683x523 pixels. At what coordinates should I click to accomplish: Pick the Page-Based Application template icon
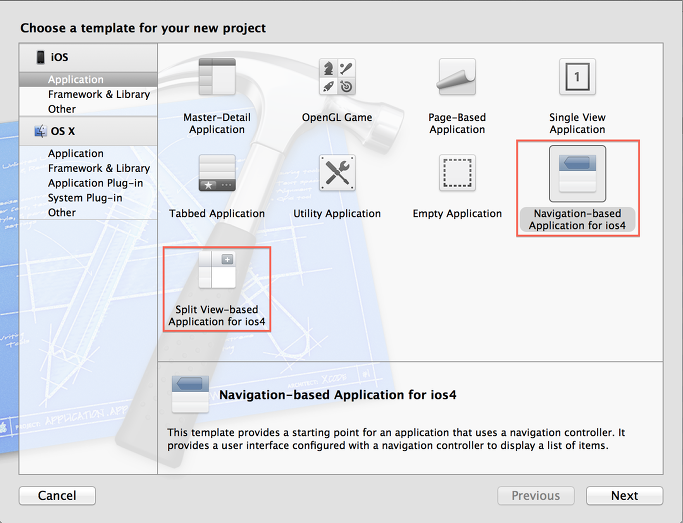pos(457,77)
